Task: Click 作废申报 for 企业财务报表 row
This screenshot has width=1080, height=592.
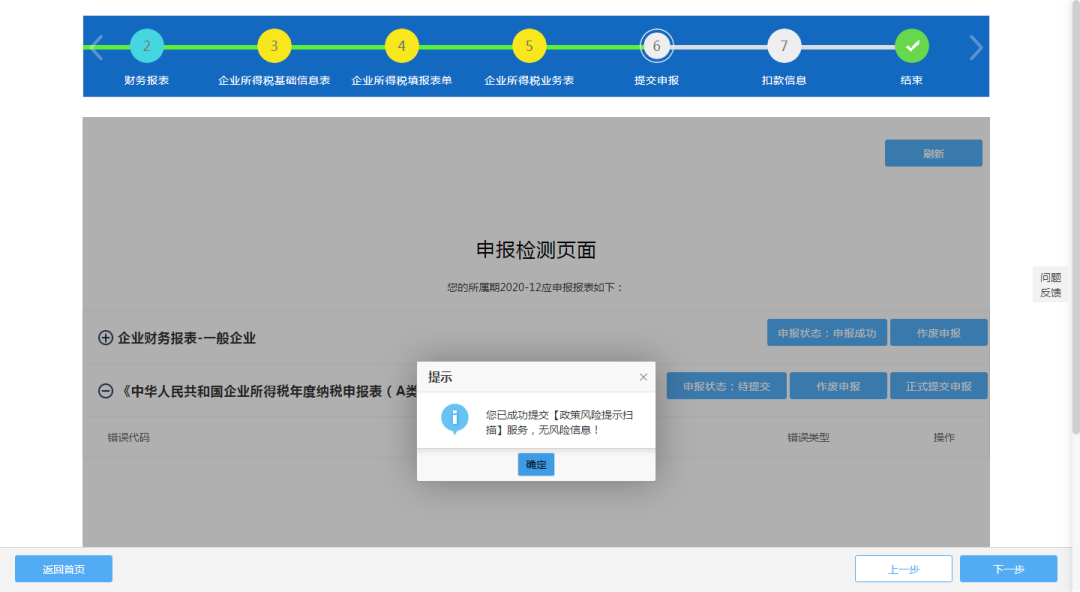Action: (939, 333)
